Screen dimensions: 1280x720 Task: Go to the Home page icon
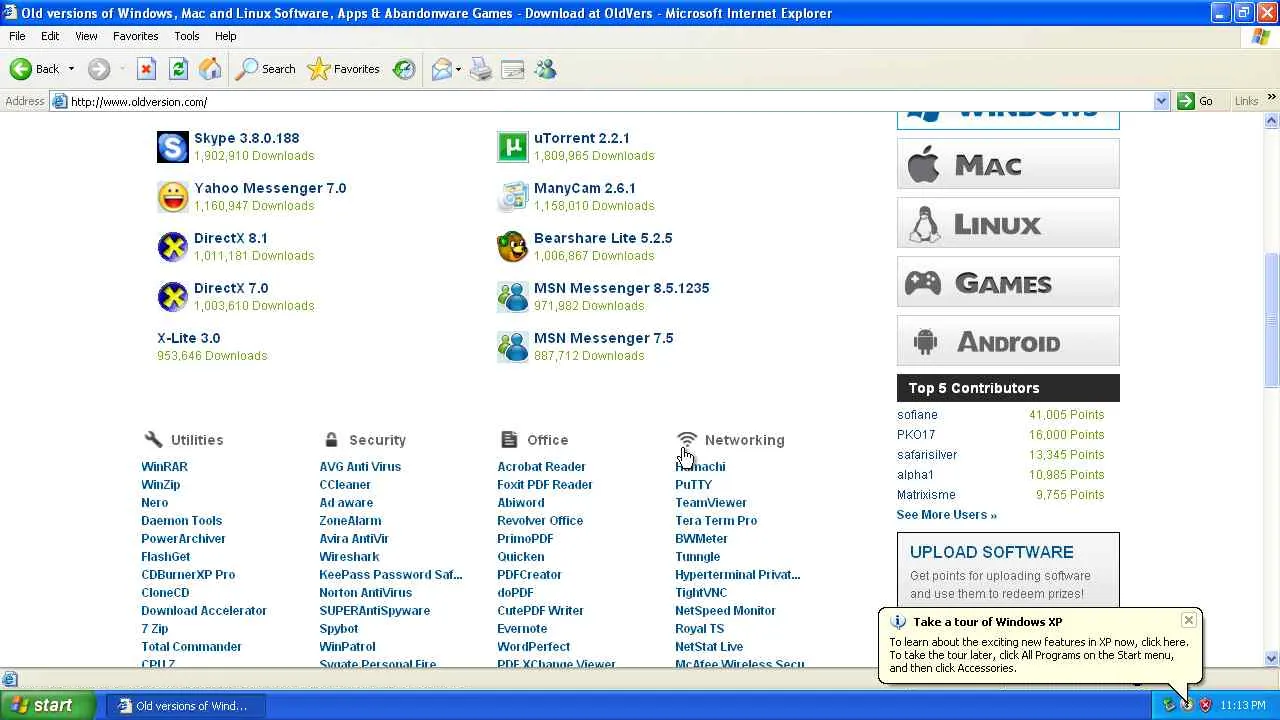coord(210,69)
